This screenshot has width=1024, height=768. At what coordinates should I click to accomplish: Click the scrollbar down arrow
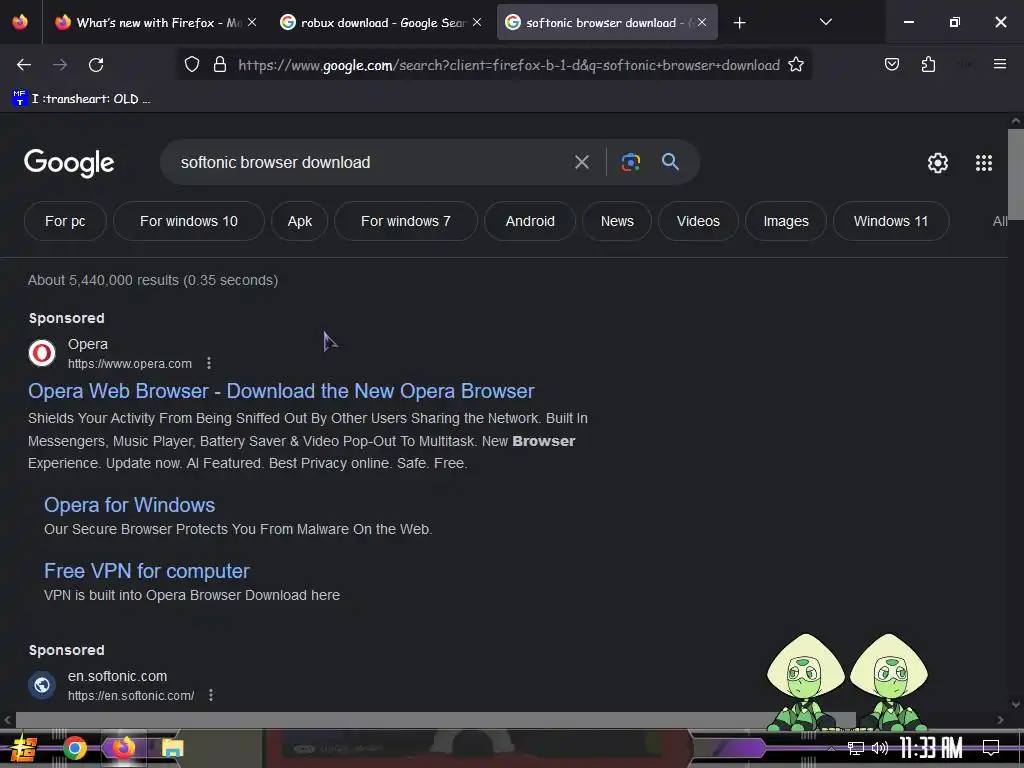(1016, 704)
